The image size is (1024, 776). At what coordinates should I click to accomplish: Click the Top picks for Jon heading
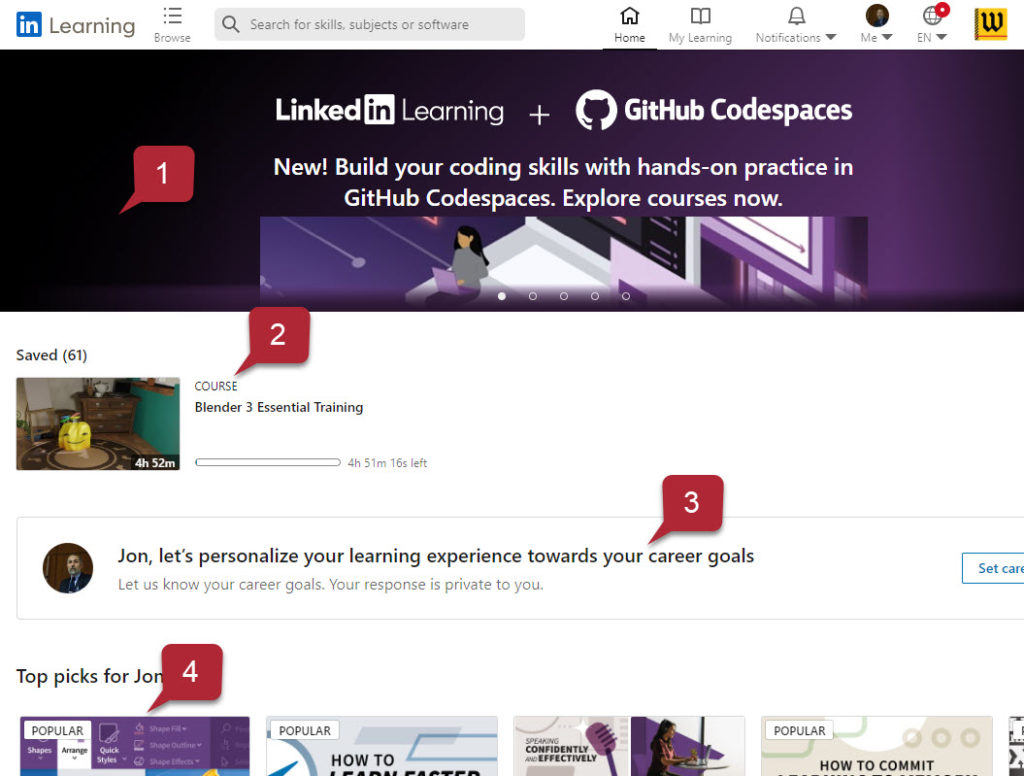tap(89, 676)
